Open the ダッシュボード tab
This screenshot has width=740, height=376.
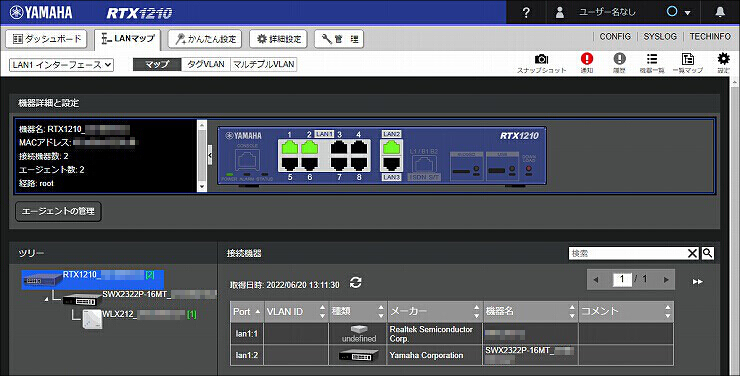point(46,39)
